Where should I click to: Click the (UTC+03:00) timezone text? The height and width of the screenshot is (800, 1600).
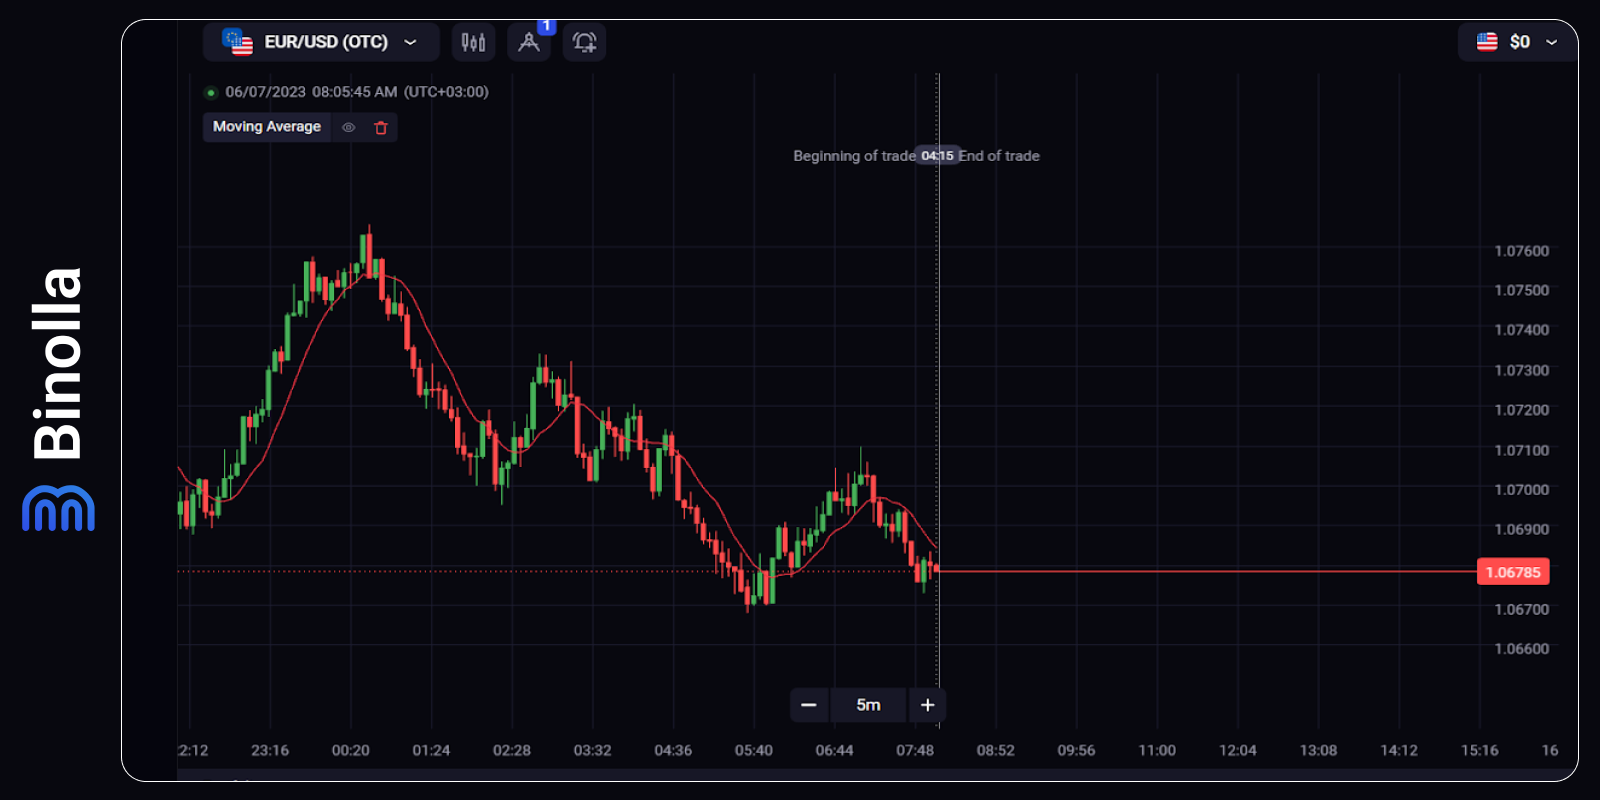click(x=446, y=92)
